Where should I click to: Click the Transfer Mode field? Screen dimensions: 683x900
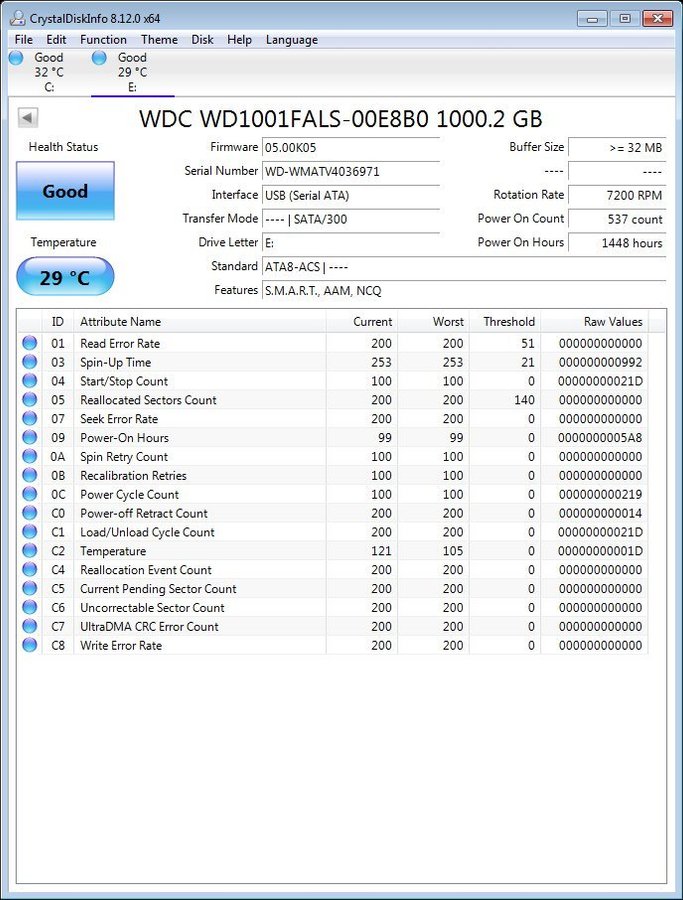coord(351,219)
